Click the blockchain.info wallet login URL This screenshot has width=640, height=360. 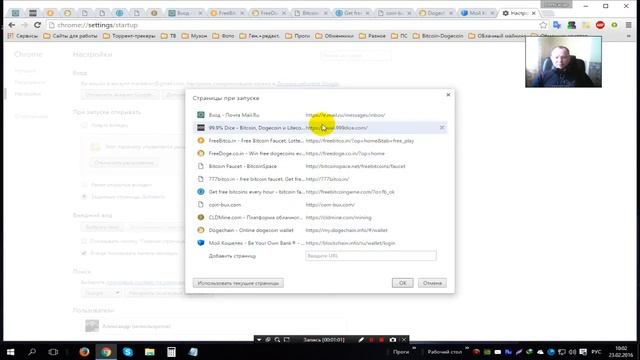tap(351, 243)
